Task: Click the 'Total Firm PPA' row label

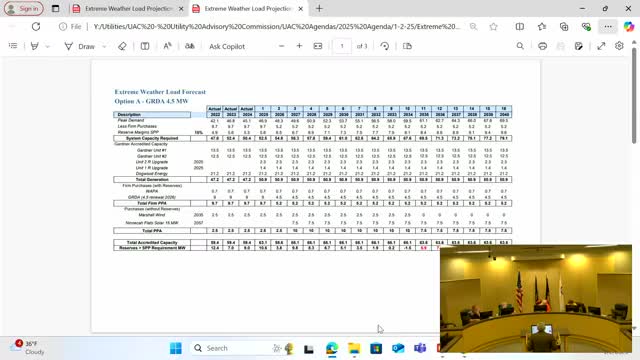Action: (152, 203)
